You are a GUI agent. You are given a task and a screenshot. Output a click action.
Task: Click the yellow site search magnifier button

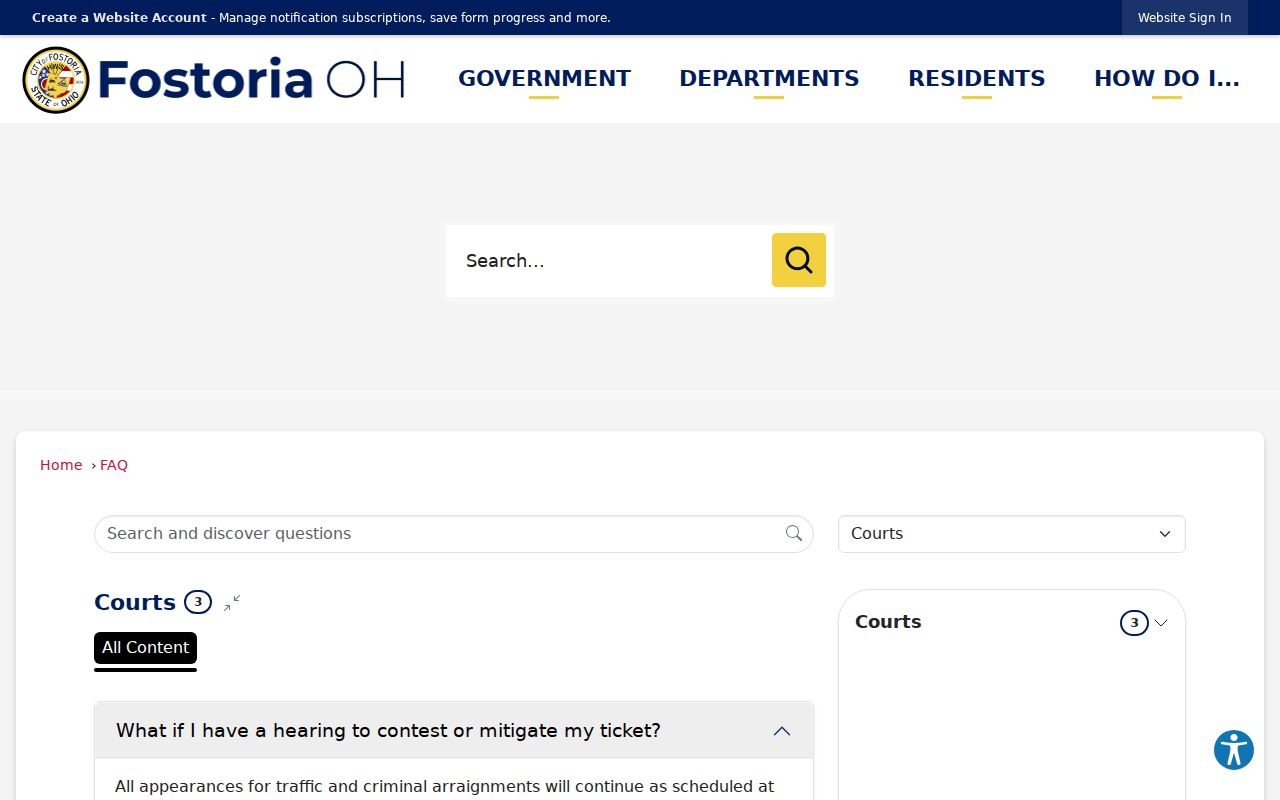point(799,260)
